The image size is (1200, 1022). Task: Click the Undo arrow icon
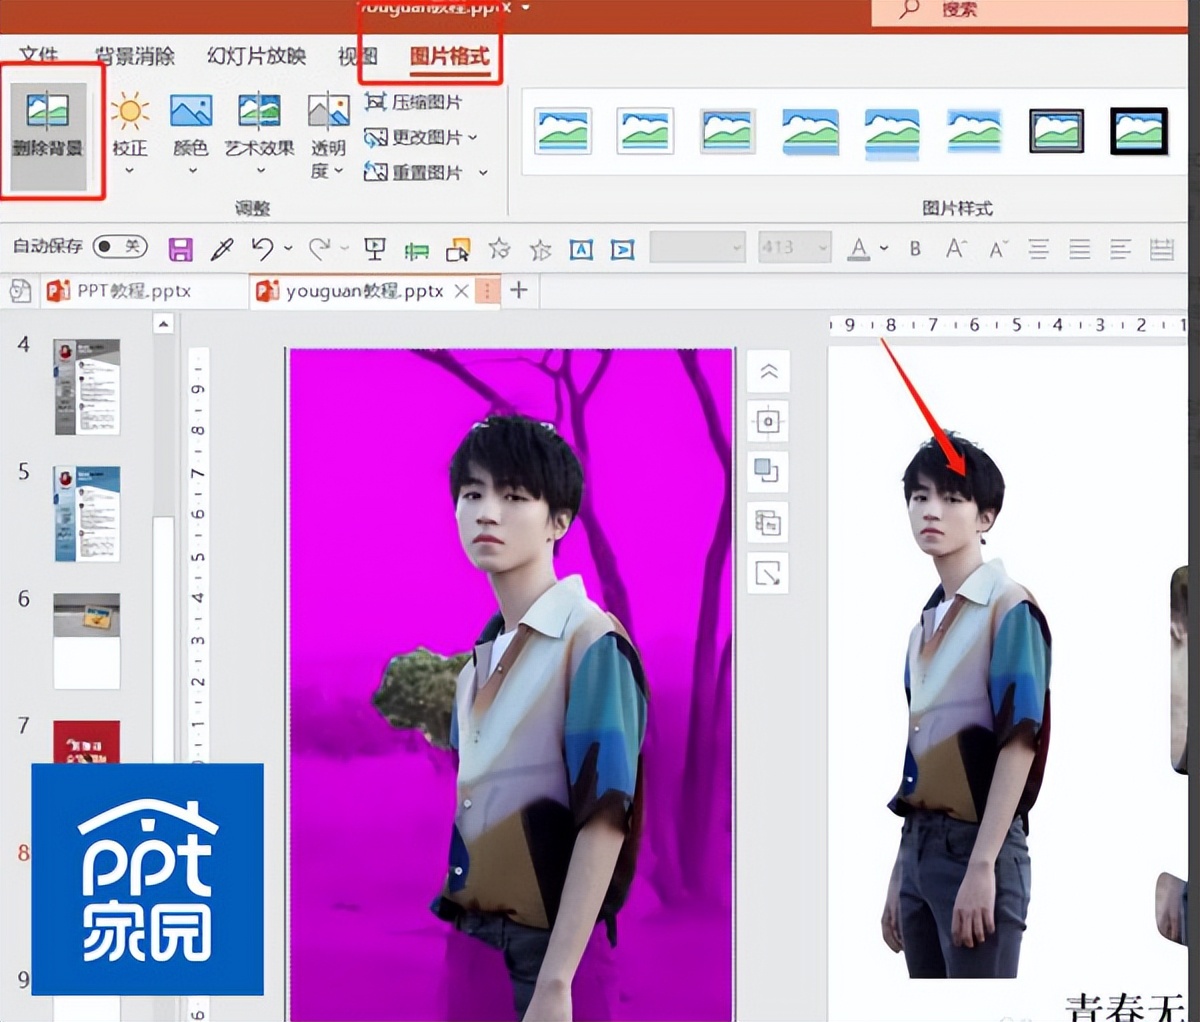pos(263,248)
